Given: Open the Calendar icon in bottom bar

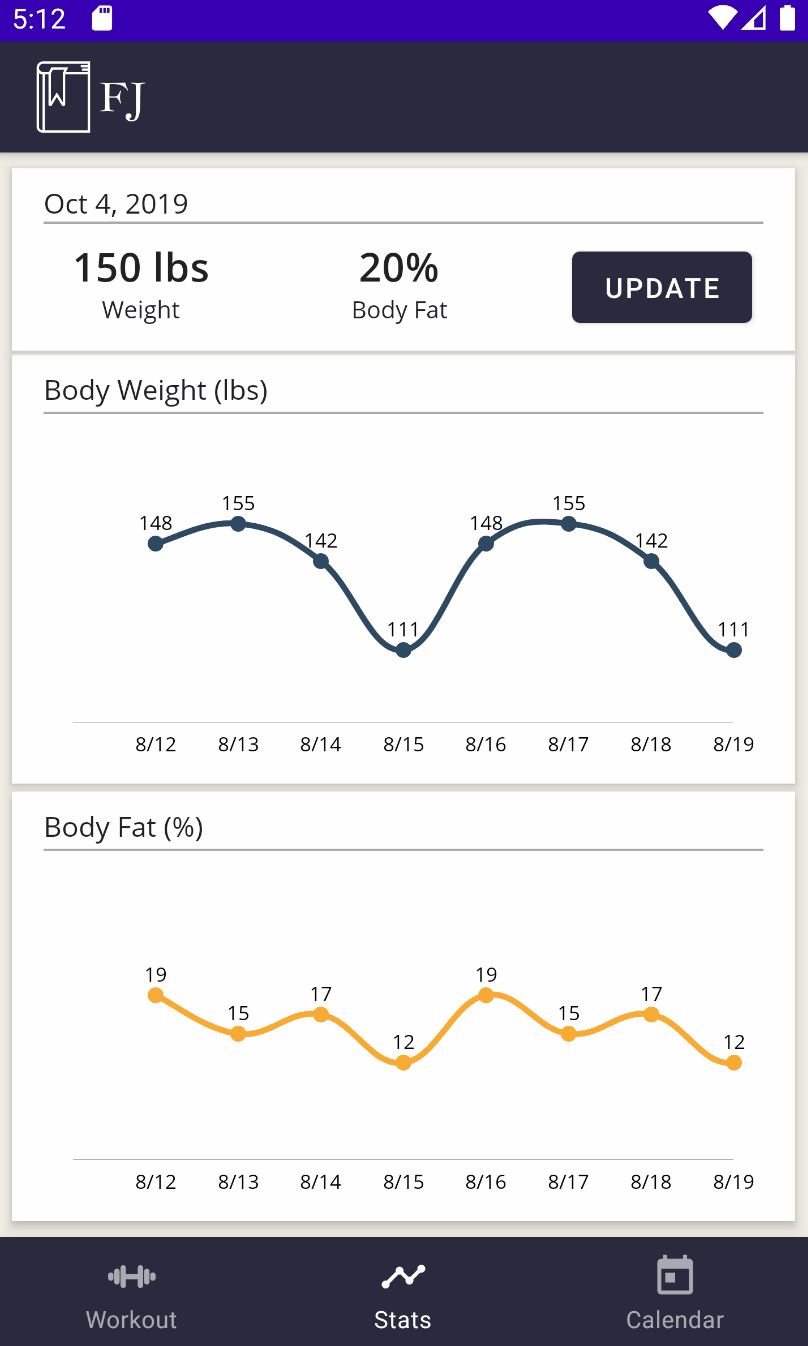Looking at the screenshot, I should coord(674,1275).
